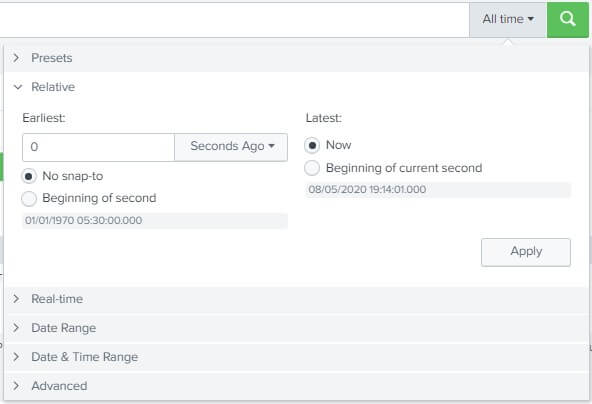The image size is (592, 404).
Task: Expand the Date Range chevron arrow
Action: coord(16,328)
